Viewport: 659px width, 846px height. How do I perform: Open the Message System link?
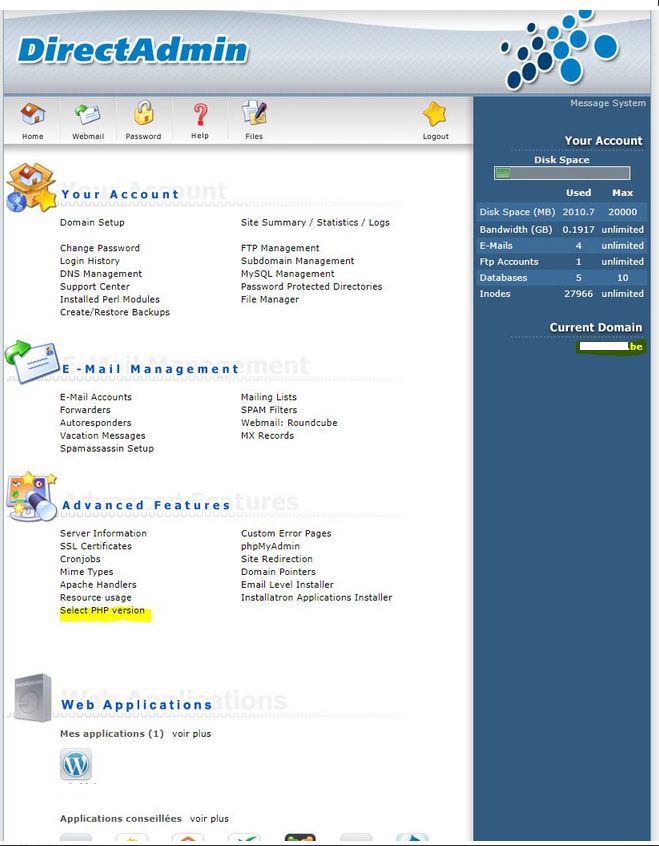(x=608, y=103)
